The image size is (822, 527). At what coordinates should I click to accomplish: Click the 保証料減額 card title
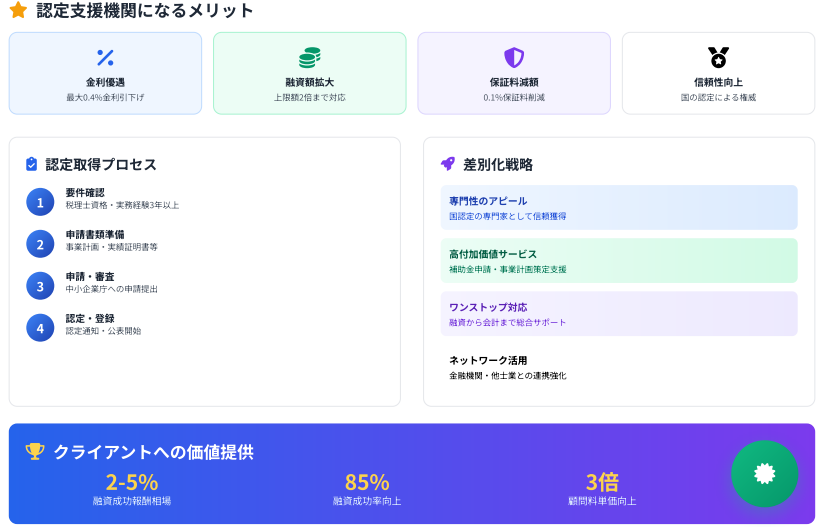514,82
